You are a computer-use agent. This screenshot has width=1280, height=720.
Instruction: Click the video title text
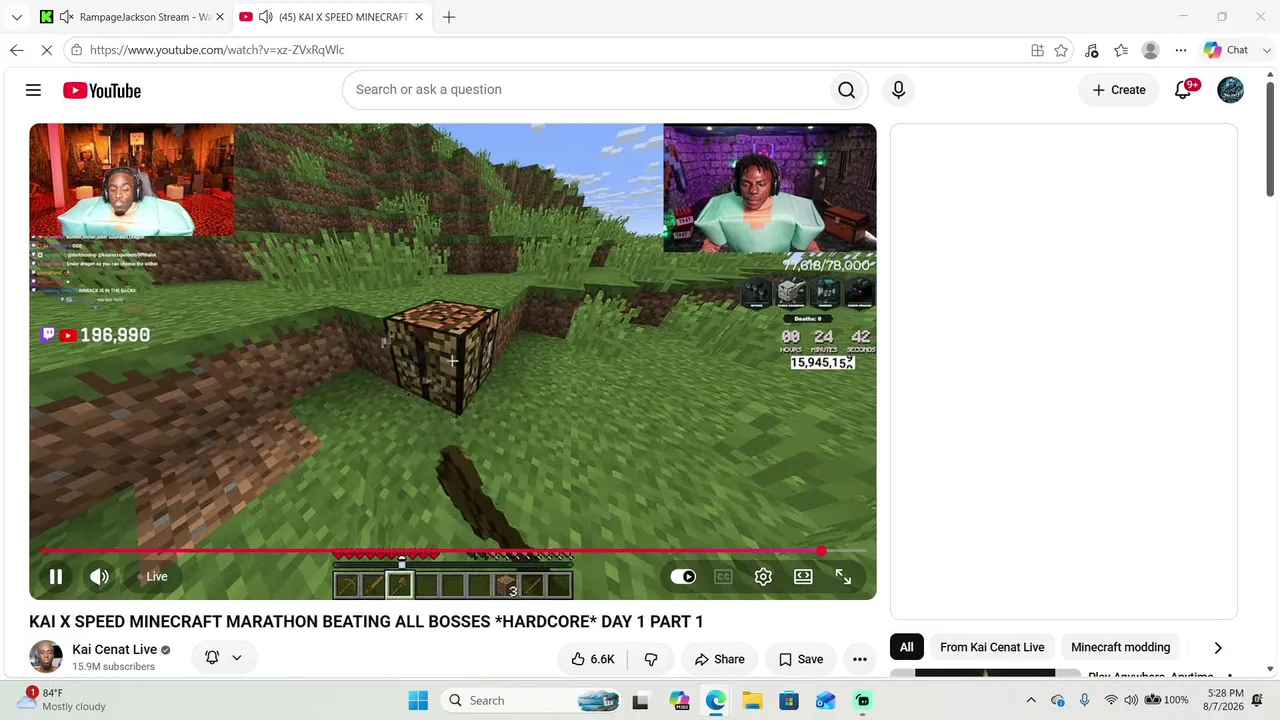[x=366, y=622]
